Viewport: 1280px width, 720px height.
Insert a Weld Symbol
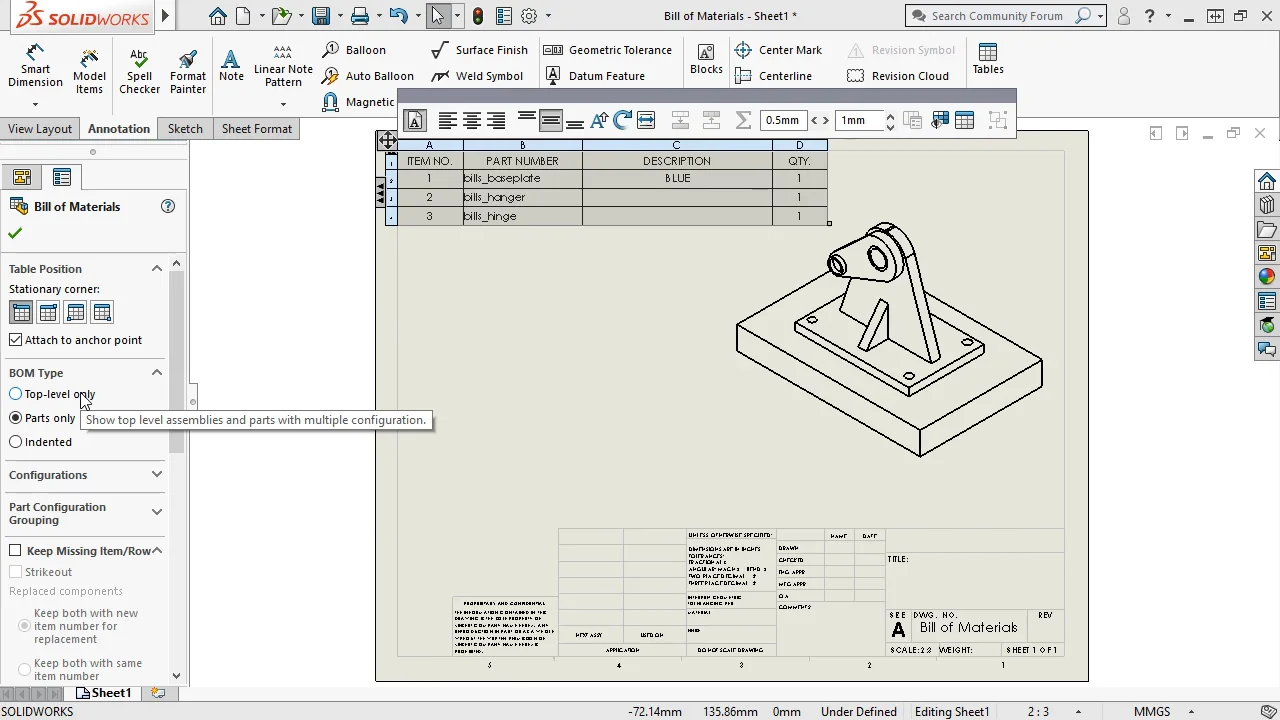pos(477,76)
